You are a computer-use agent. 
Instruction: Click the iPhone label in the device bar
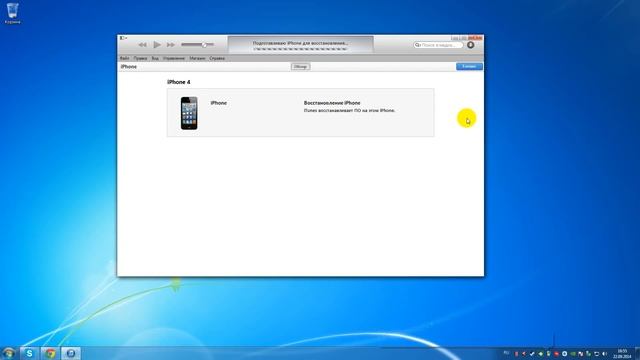point(129,67)
